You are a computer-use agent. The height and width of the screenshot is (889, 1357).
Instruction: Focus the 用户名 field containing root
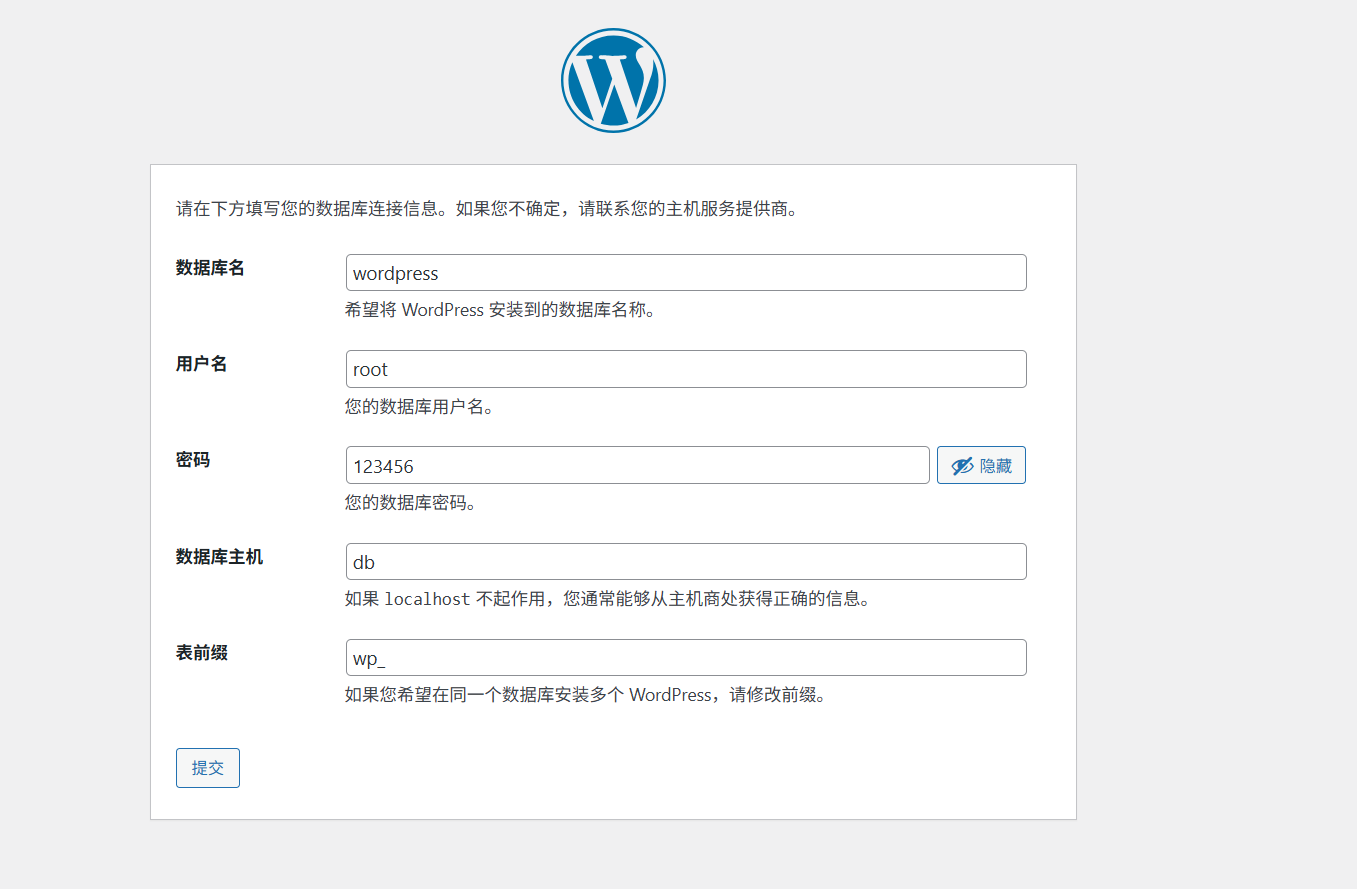pyautogui.click(x=686, y=369)
